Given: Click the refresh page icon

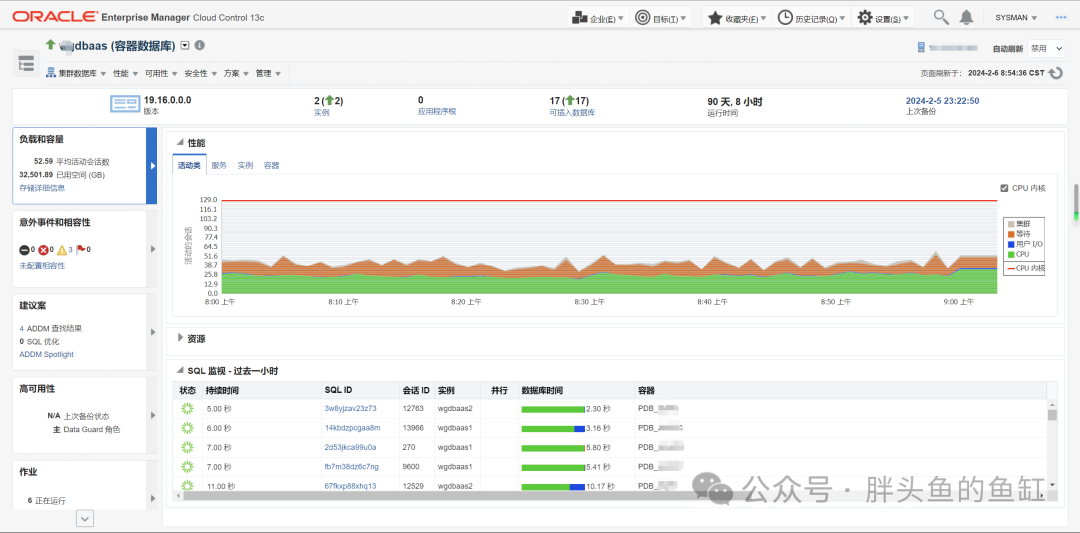Looking at the screenshot, I should (1056, 72).
